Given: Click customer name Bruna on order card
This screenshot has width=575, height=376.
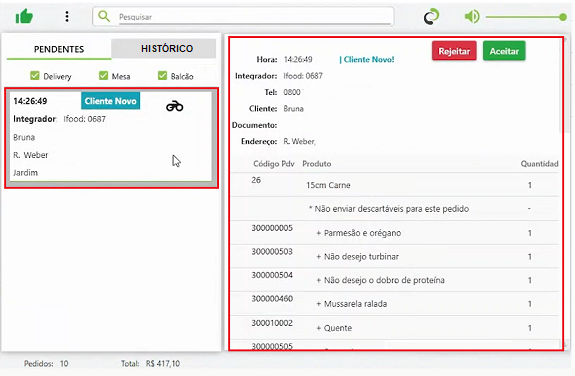Looking at the screenshot, I should tap(24, 137).
